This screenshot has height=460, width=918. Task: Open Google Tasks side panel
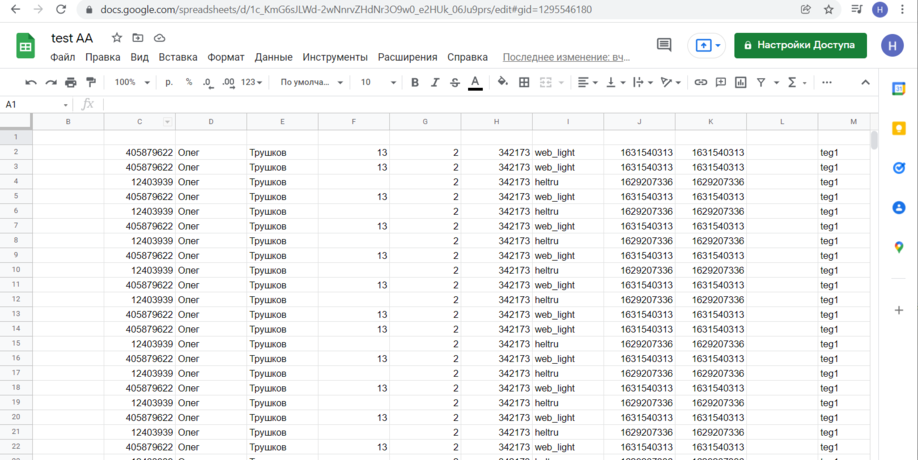pyautogui.click(x=899, y=168)
